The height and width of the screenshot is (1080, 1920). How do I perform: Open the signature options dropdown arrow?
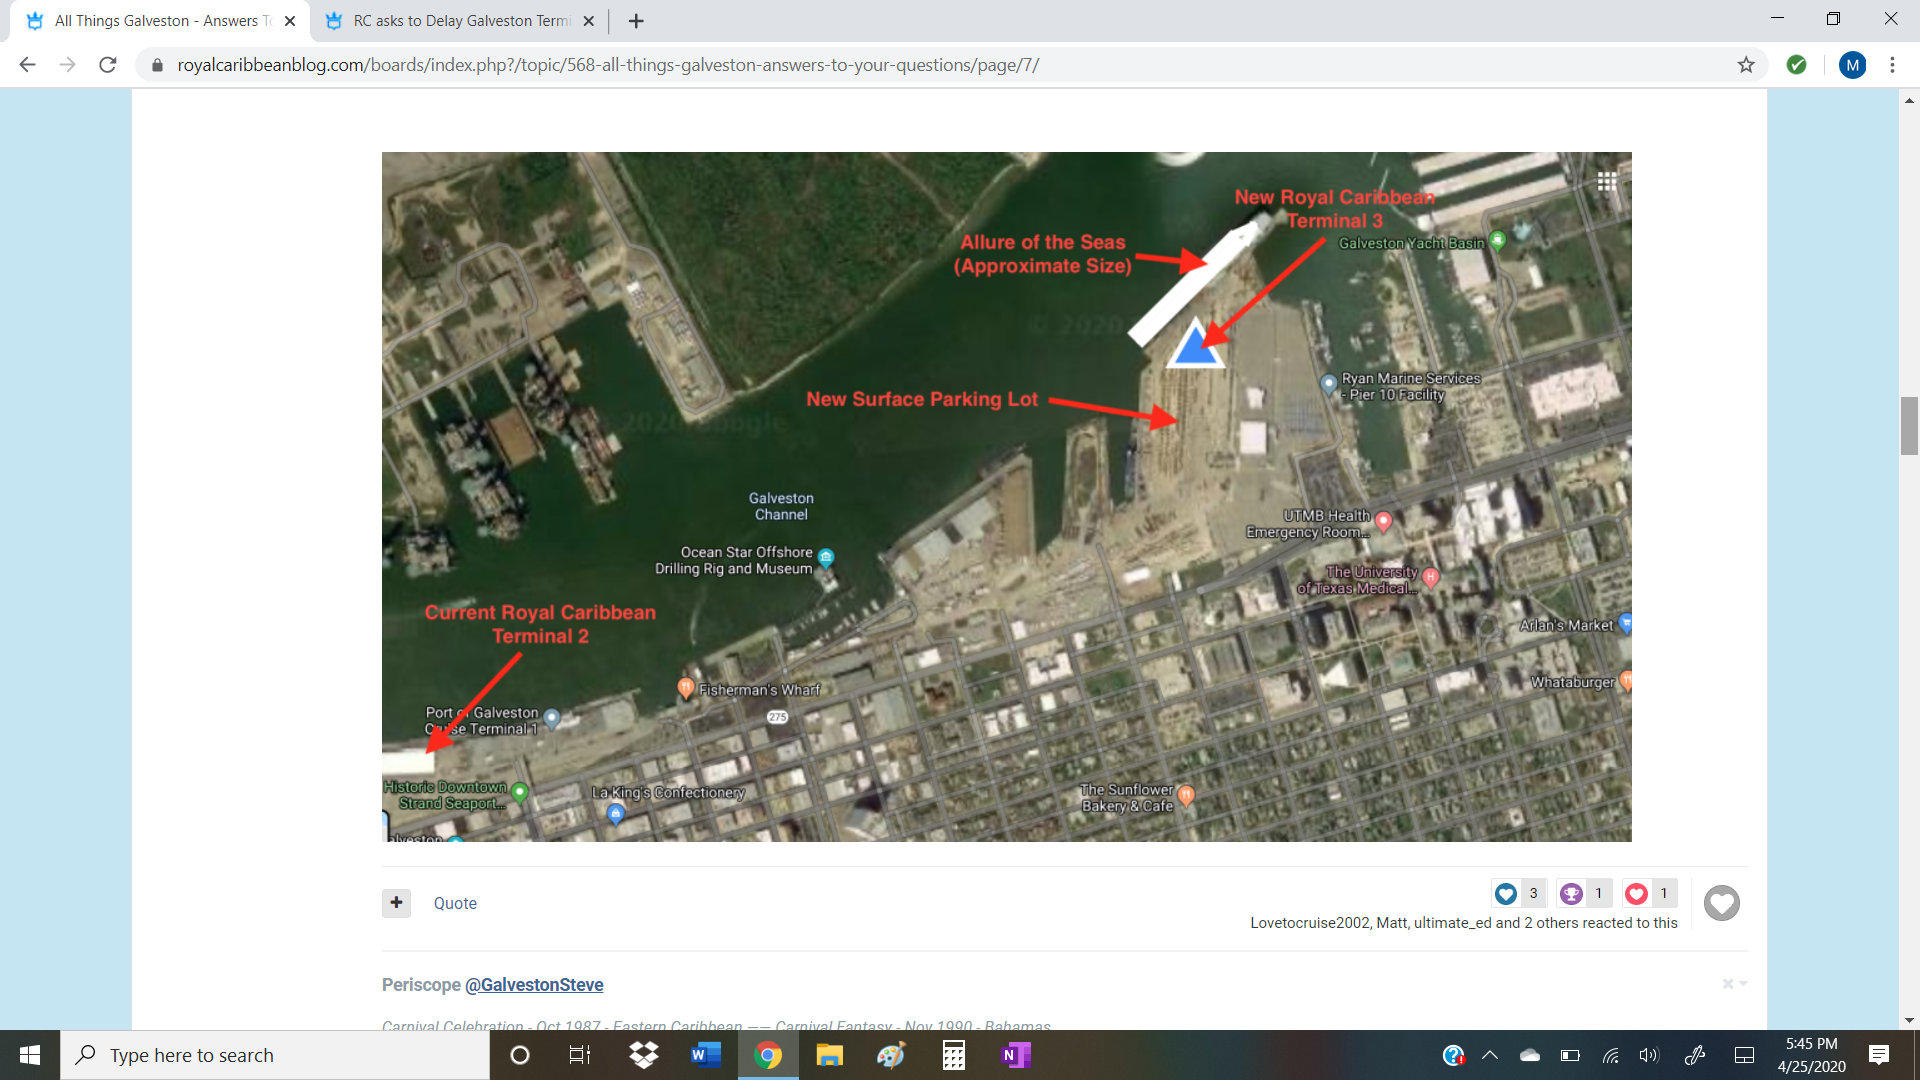pyautogui.click(x=1743, y=984)
